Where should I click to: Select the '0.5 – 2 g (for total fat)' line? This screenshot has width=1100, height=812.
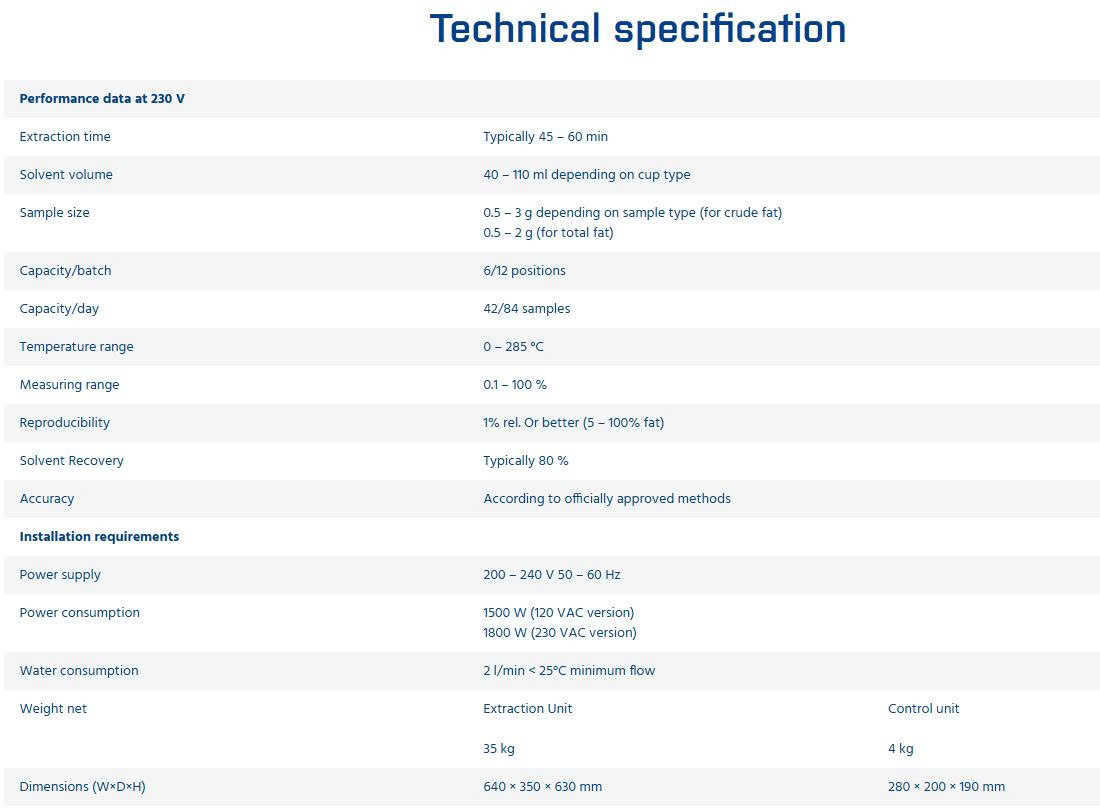(x=548, y=233)
